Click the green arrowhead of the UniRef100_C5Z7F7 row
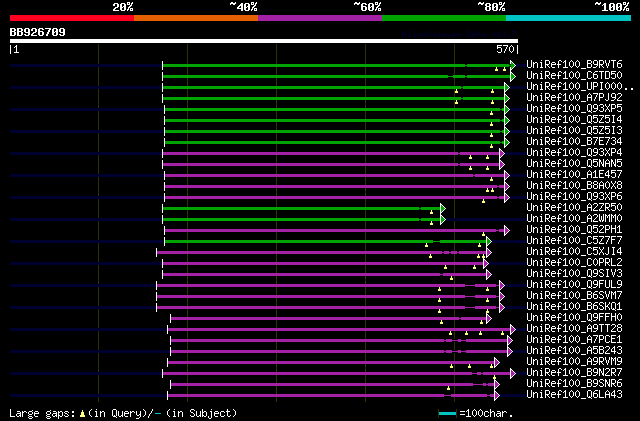Image resolution: width=640 pixels, height=421 pixels. click(x=489, y=242)
